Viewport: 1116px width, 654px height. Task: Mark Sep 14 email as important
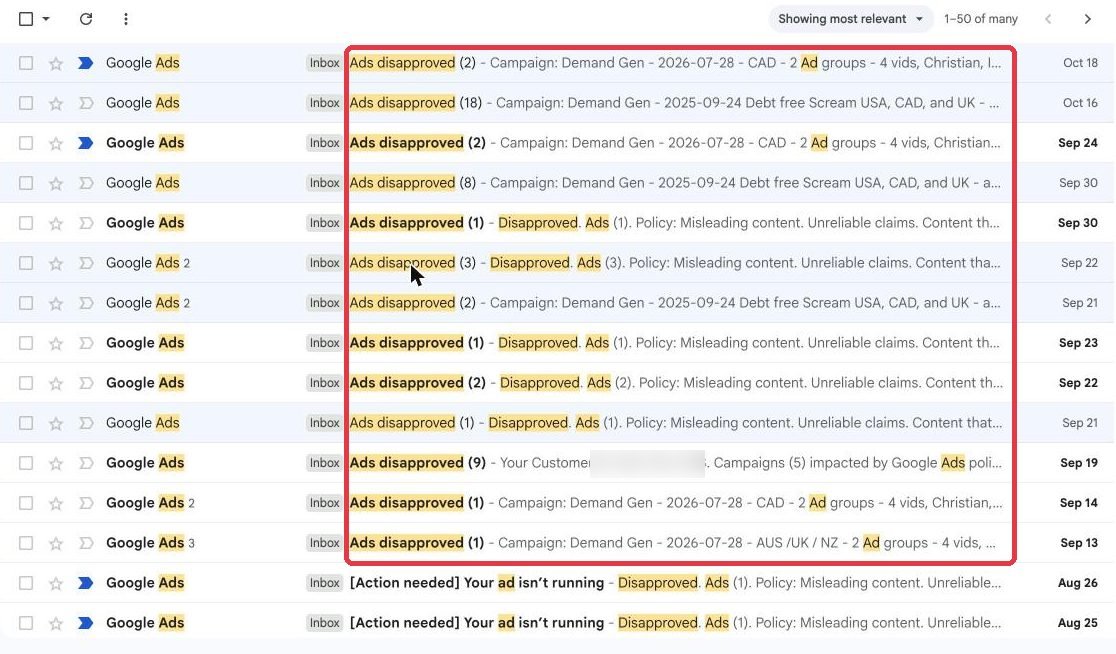(x=85, y=503)
